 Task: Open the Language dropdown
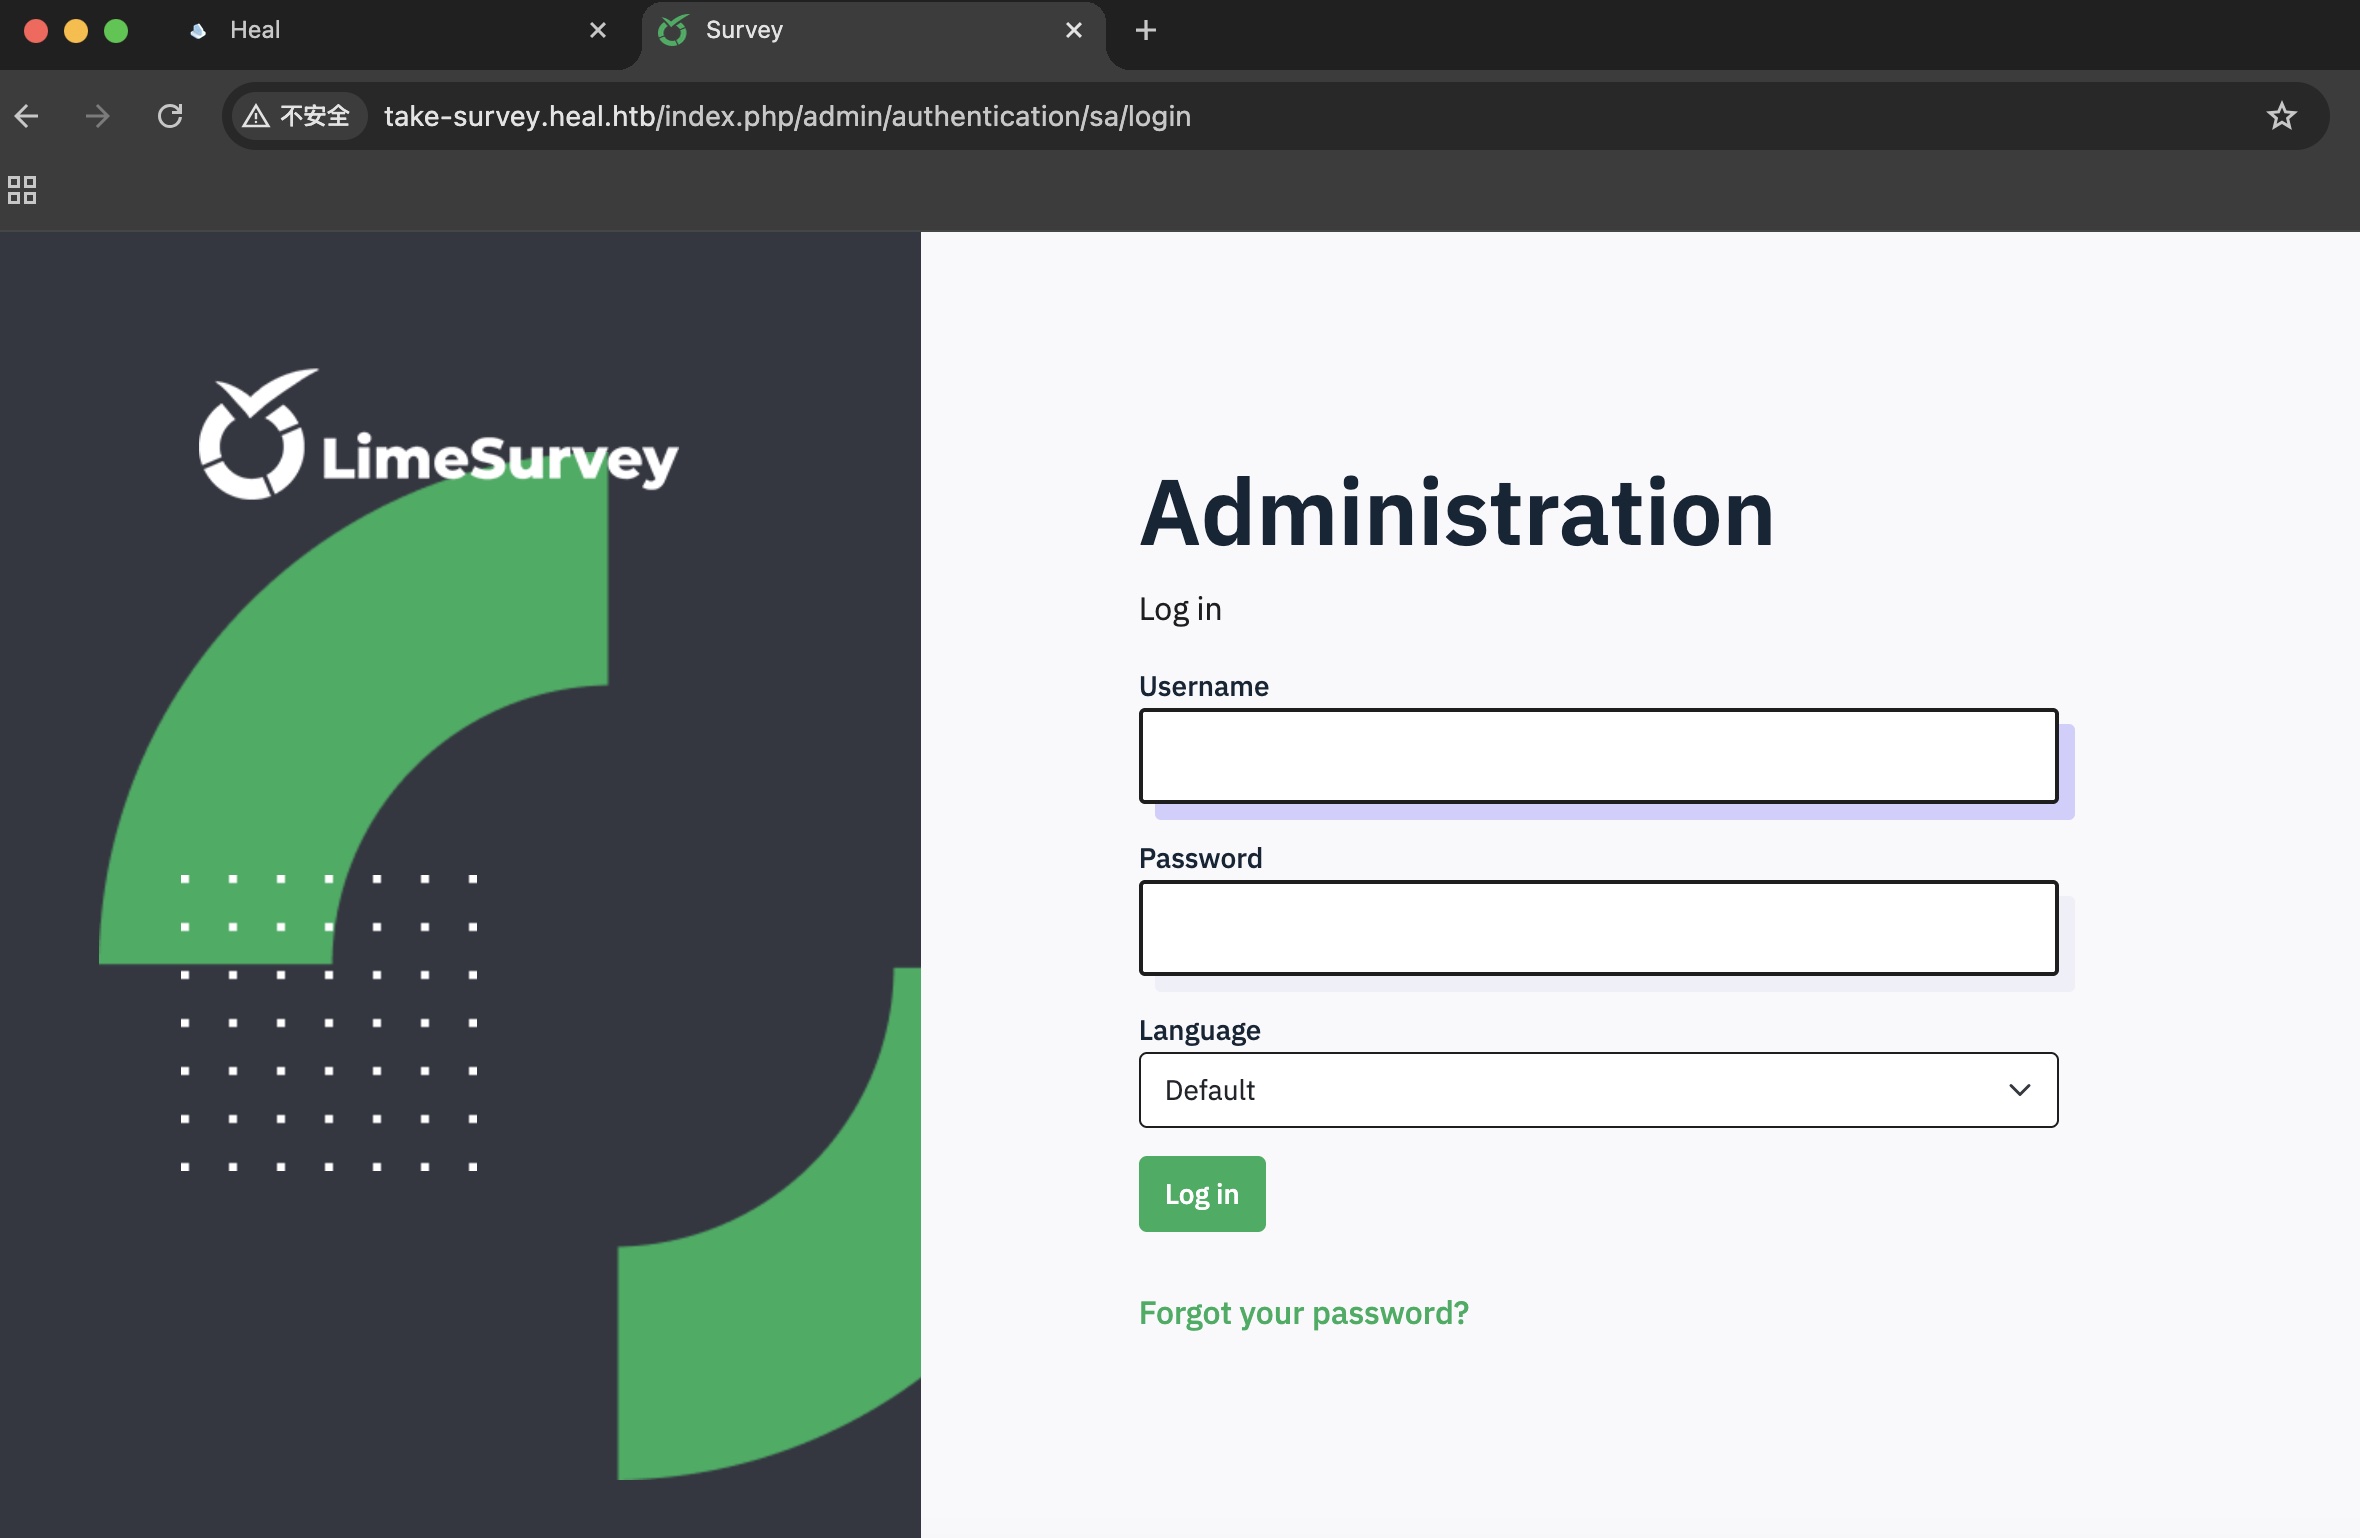click(x=1597, y=1090)
